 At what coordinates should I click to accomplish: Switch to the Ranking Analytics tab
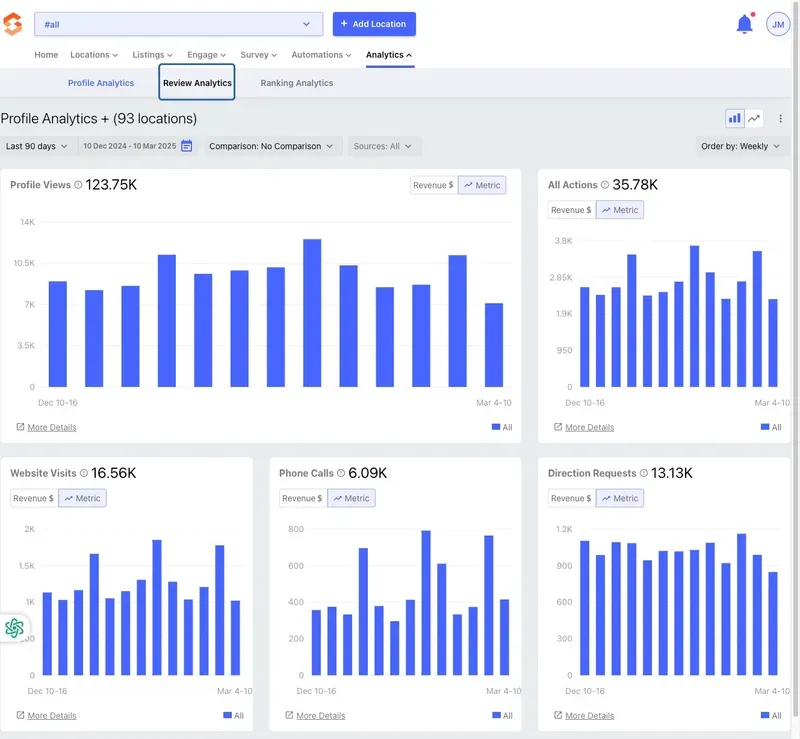pos(296,83)
